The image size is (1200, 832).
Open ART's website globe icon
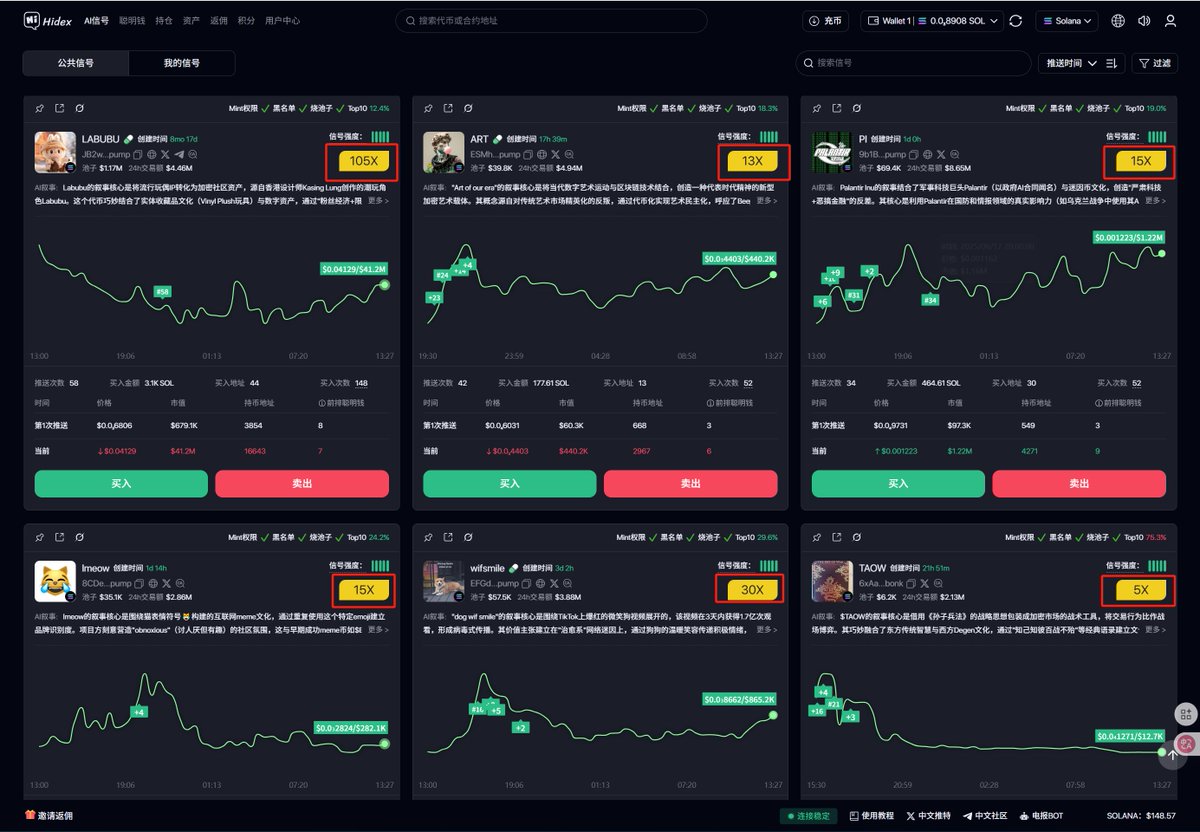541,154
